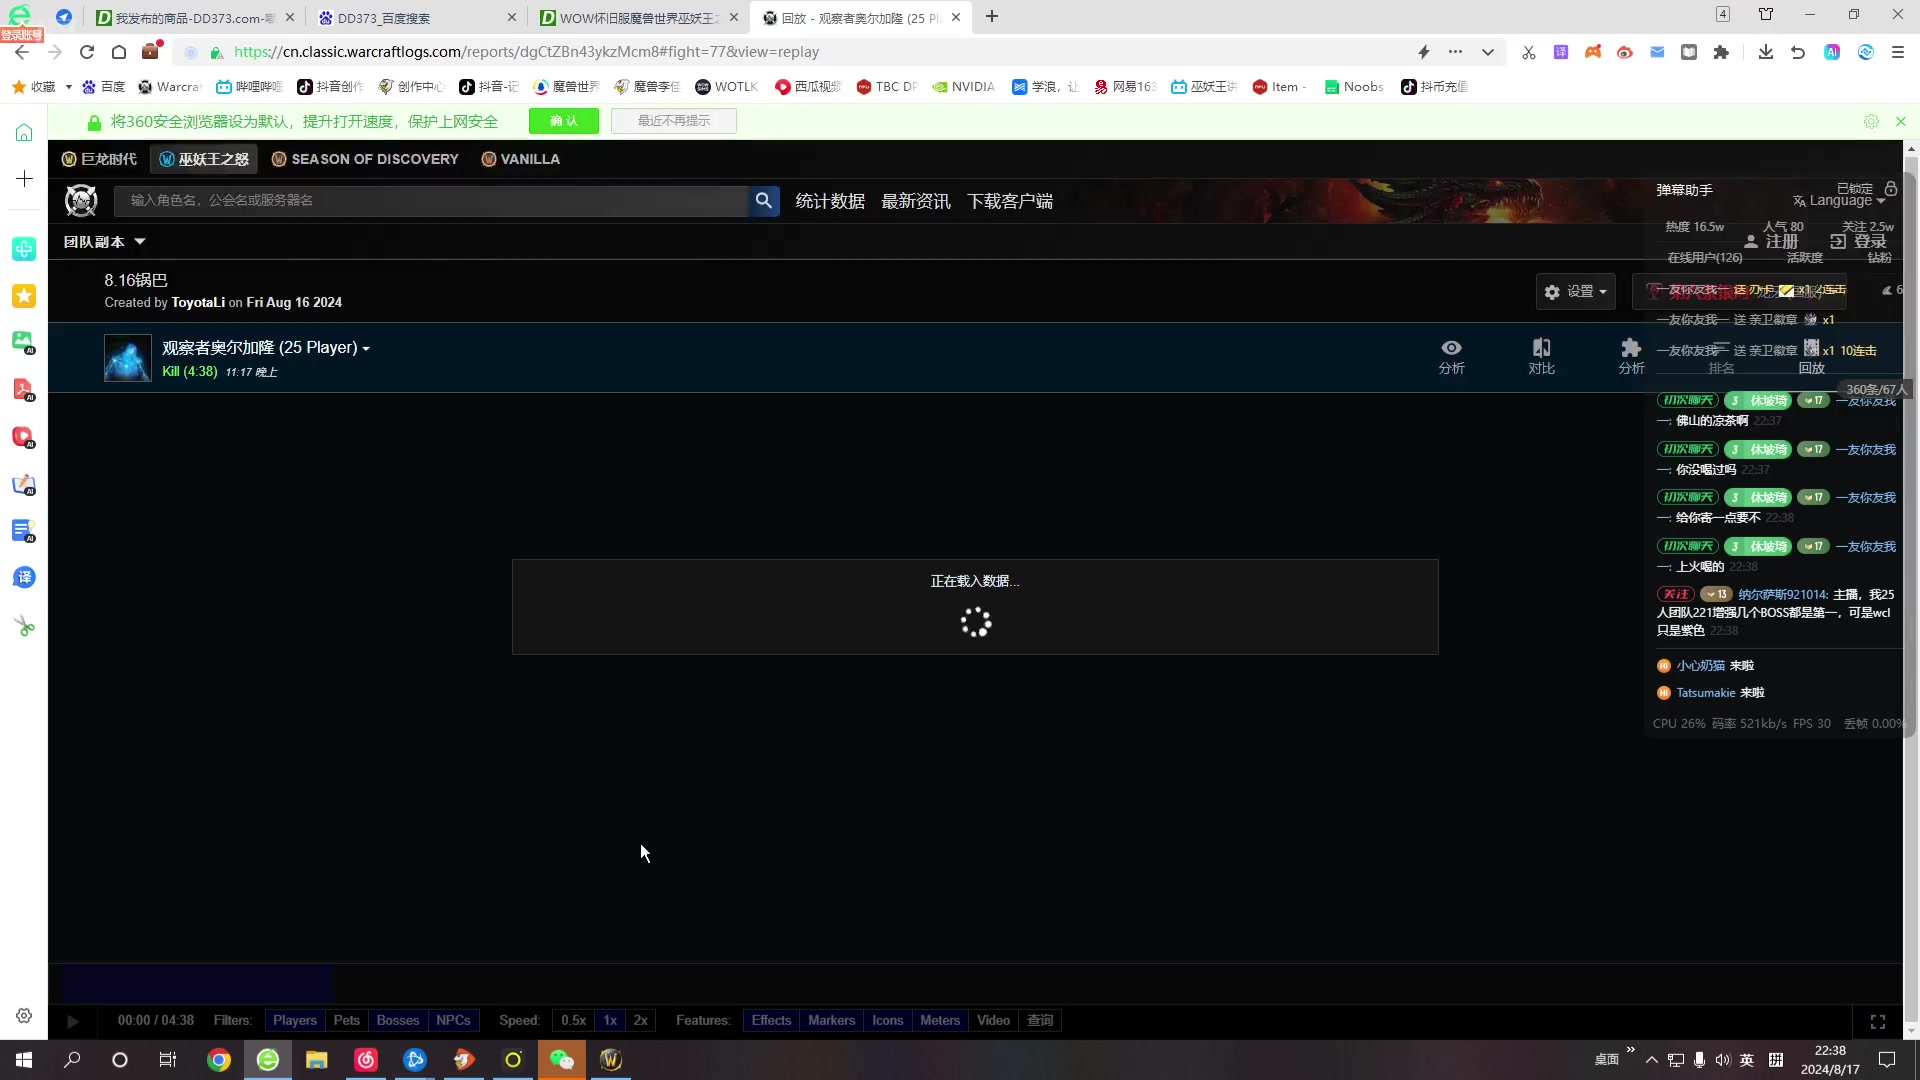Click the 排名 (Ranking) icon panel
Screen dimensions: 1920x1080
[1721, 356]
